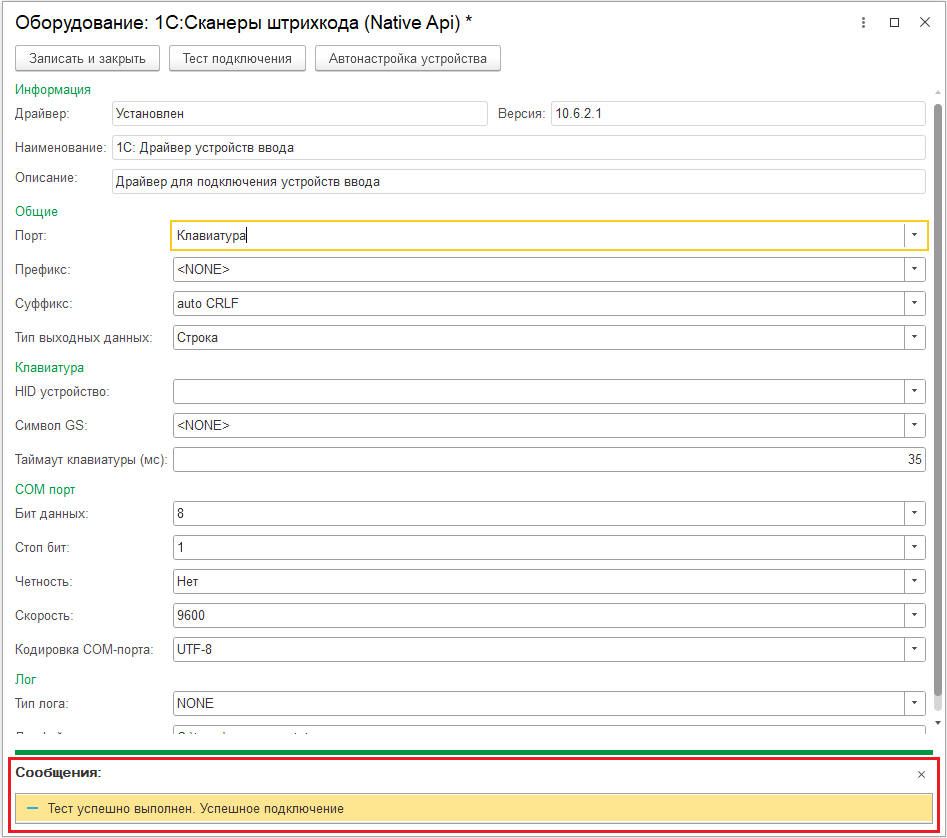
Task: Click the Наименование field
Action: coord(519,147)
